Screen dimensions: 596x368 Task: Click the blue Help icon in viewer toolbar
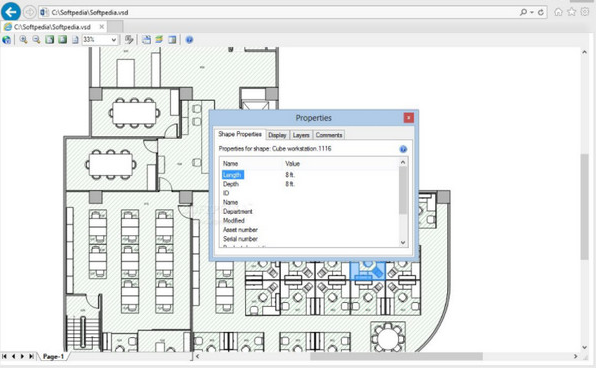(x=189, y=40)
